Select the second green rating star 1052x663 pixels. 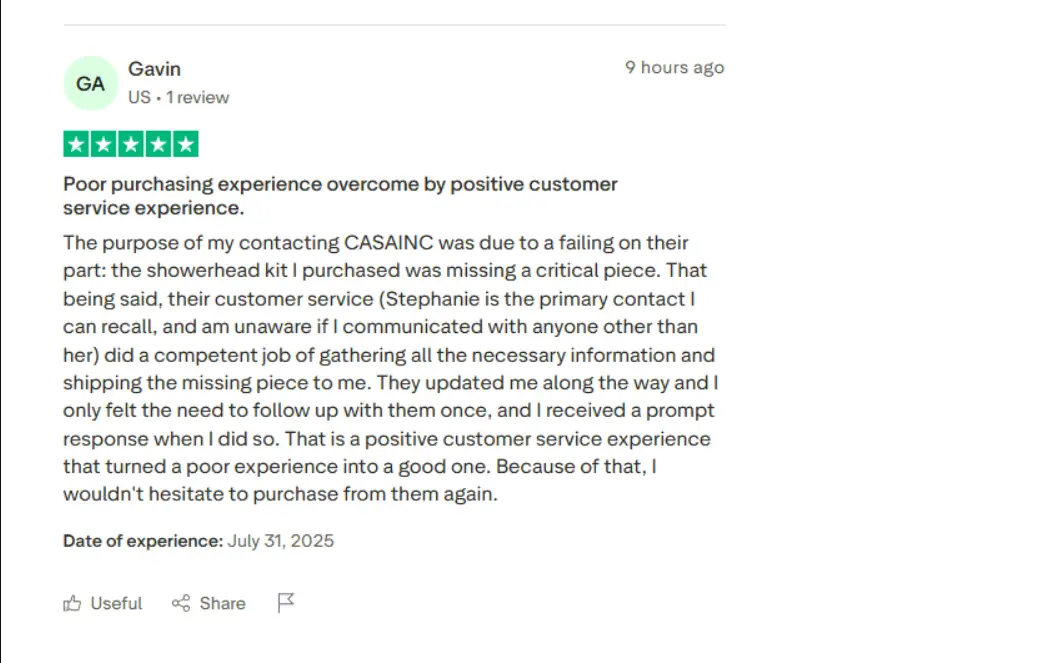tap(104, 144)
